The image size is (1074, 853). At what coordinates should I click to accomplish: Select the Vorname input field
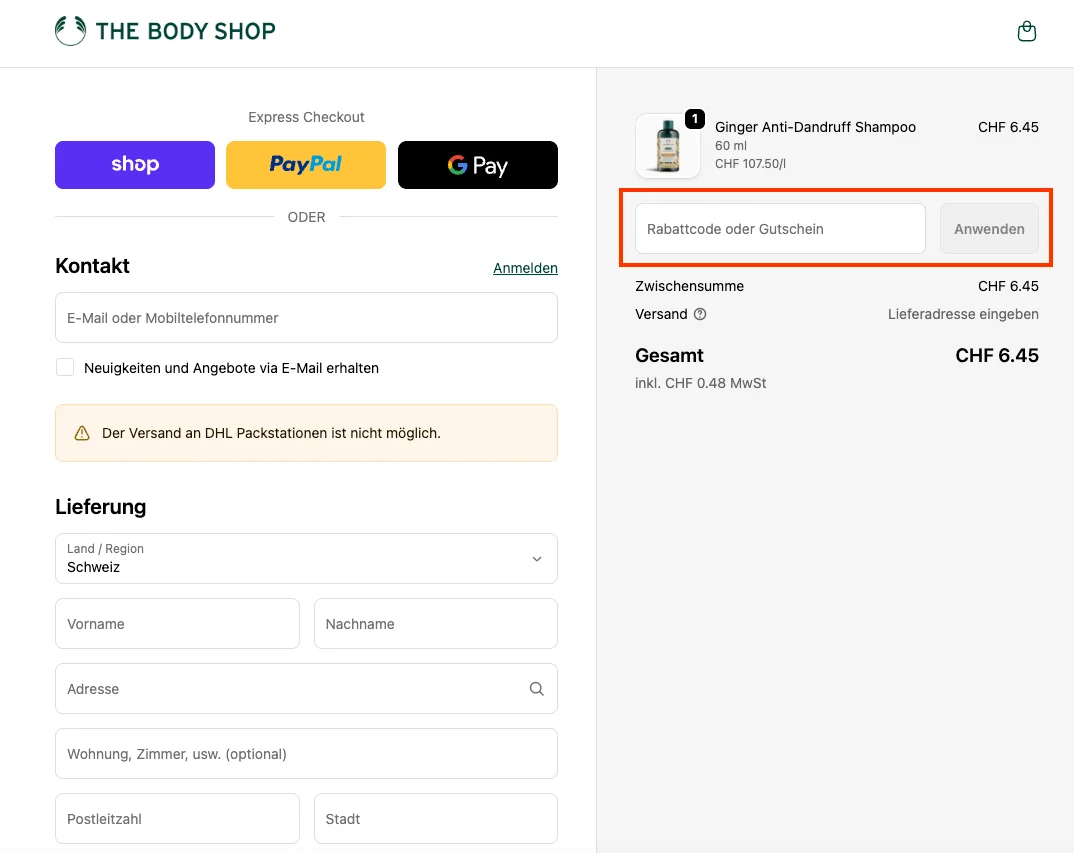[x=177, y=623]
